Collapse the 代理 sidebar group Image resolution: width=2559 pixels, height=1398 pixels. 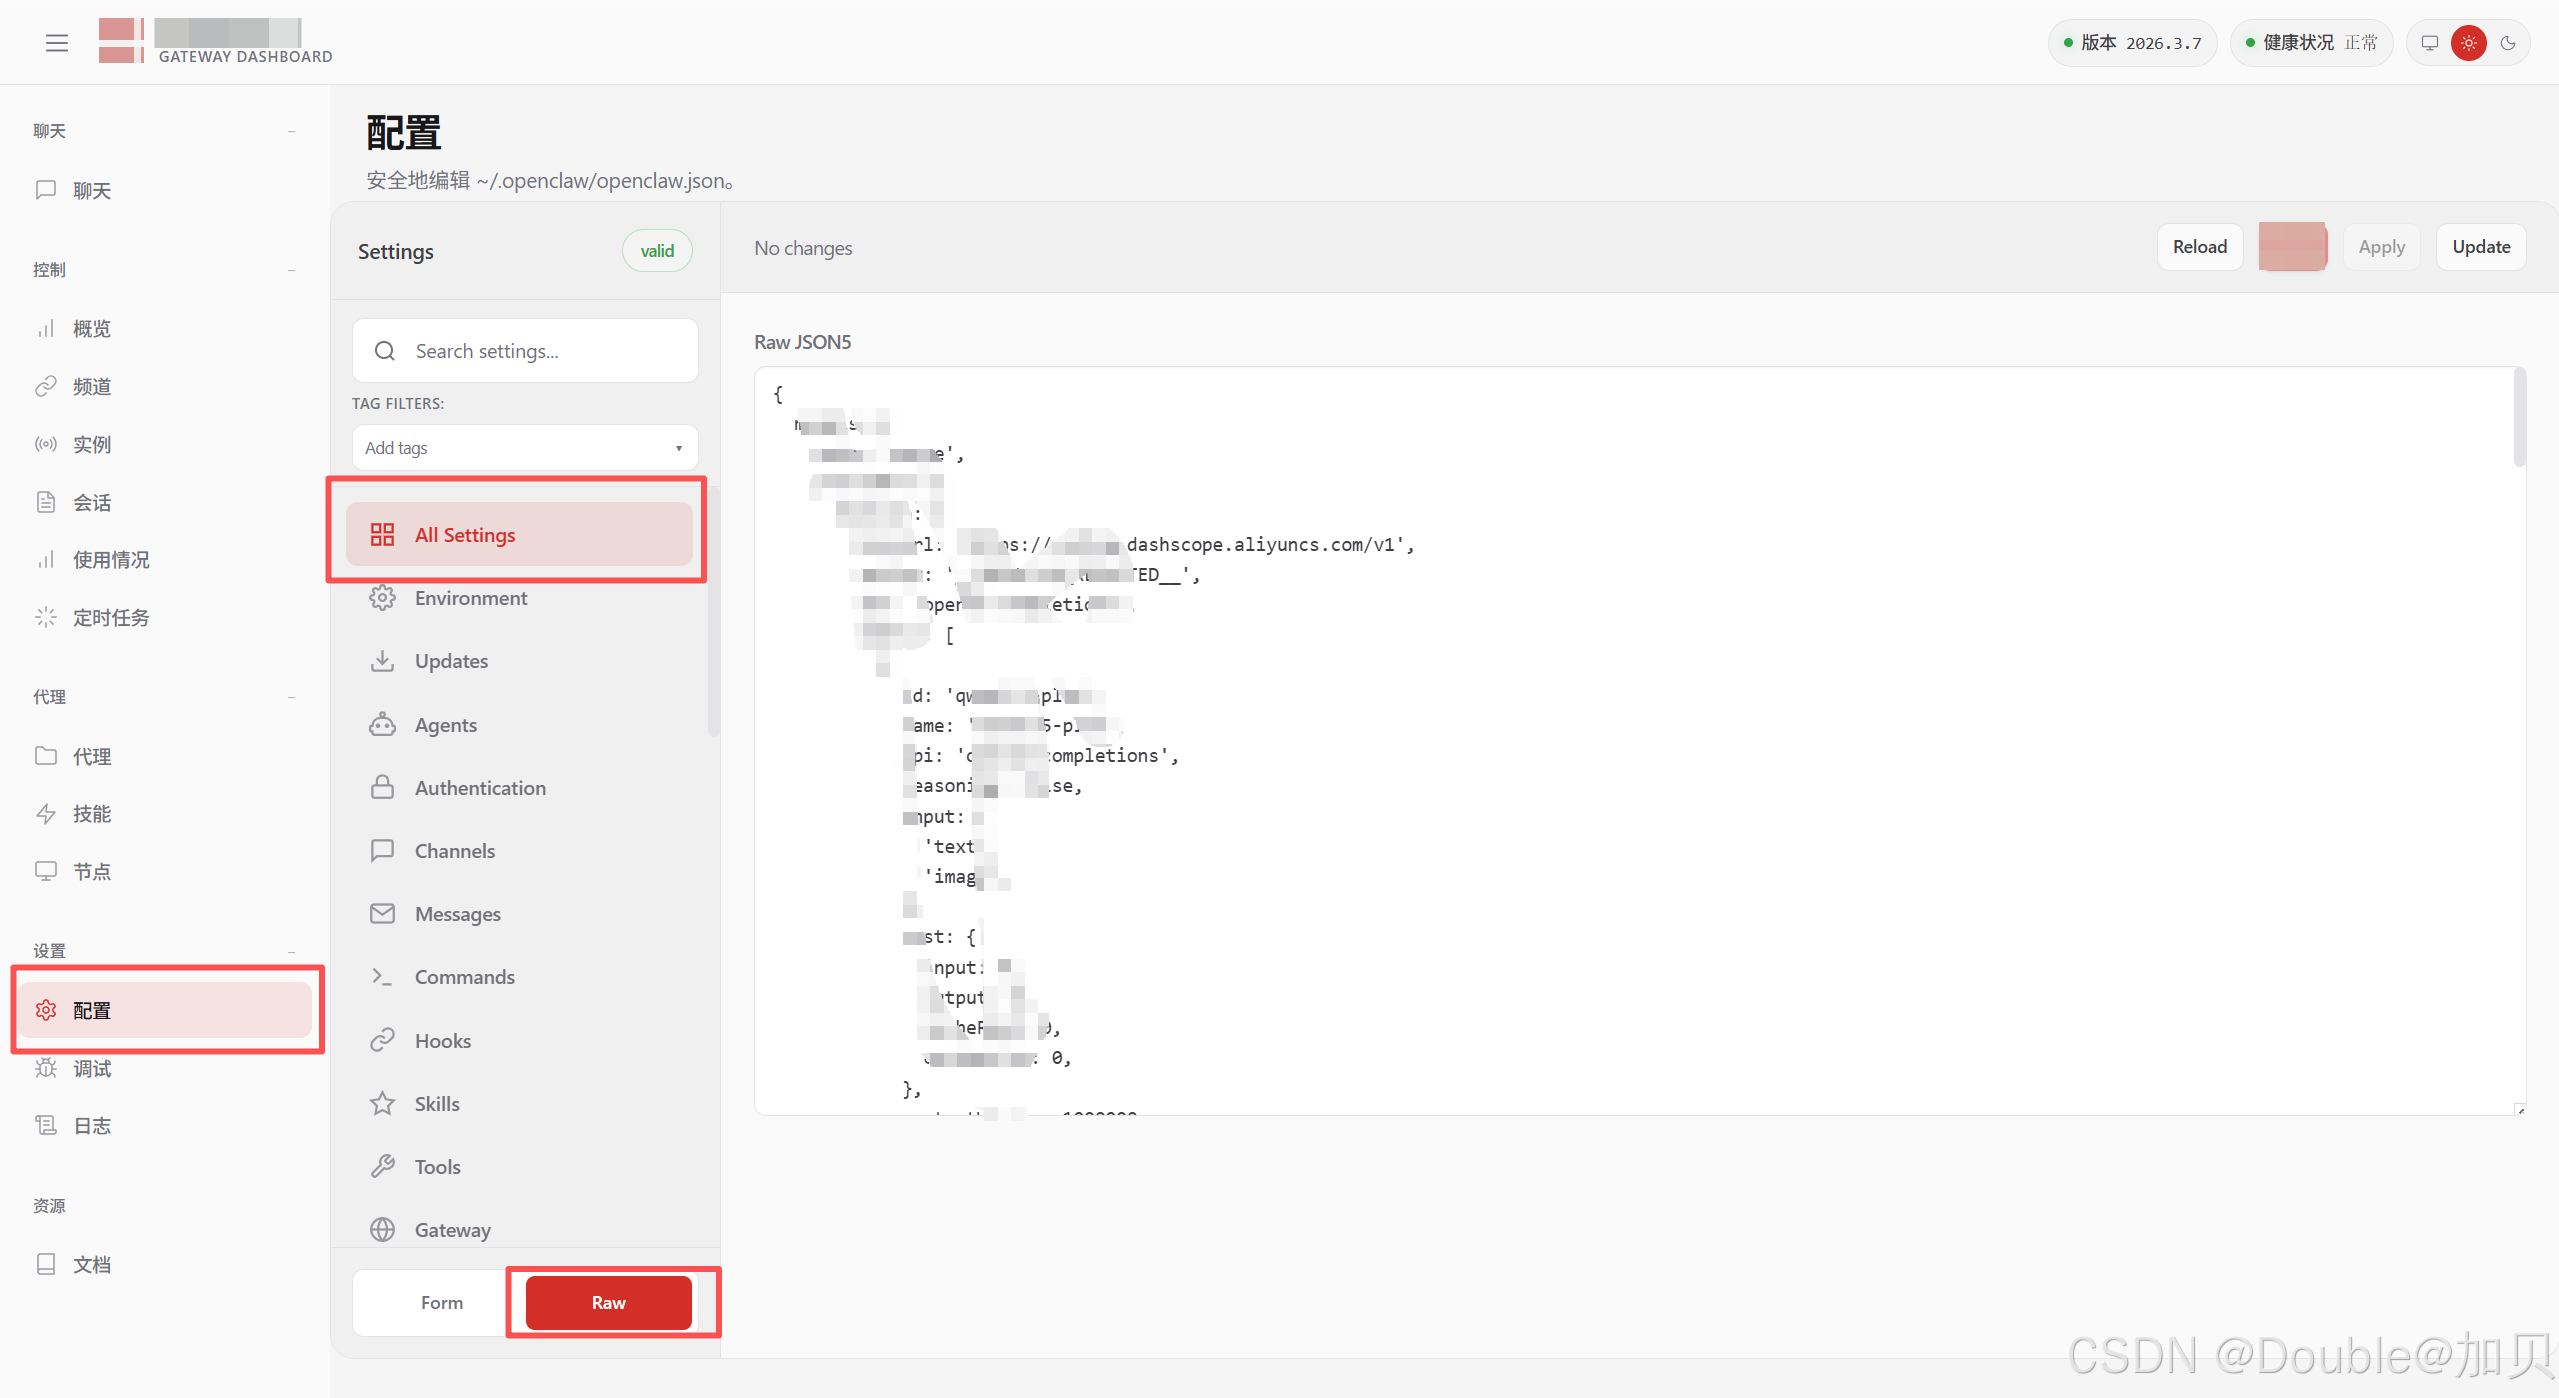(291, 697)
